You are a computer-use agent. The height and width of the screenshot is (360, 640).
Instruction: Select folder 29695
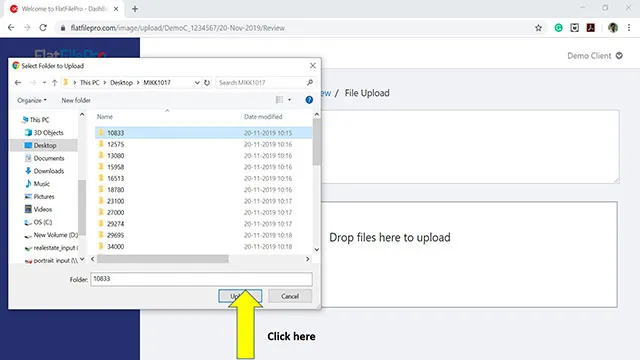[x=203, y=235]
